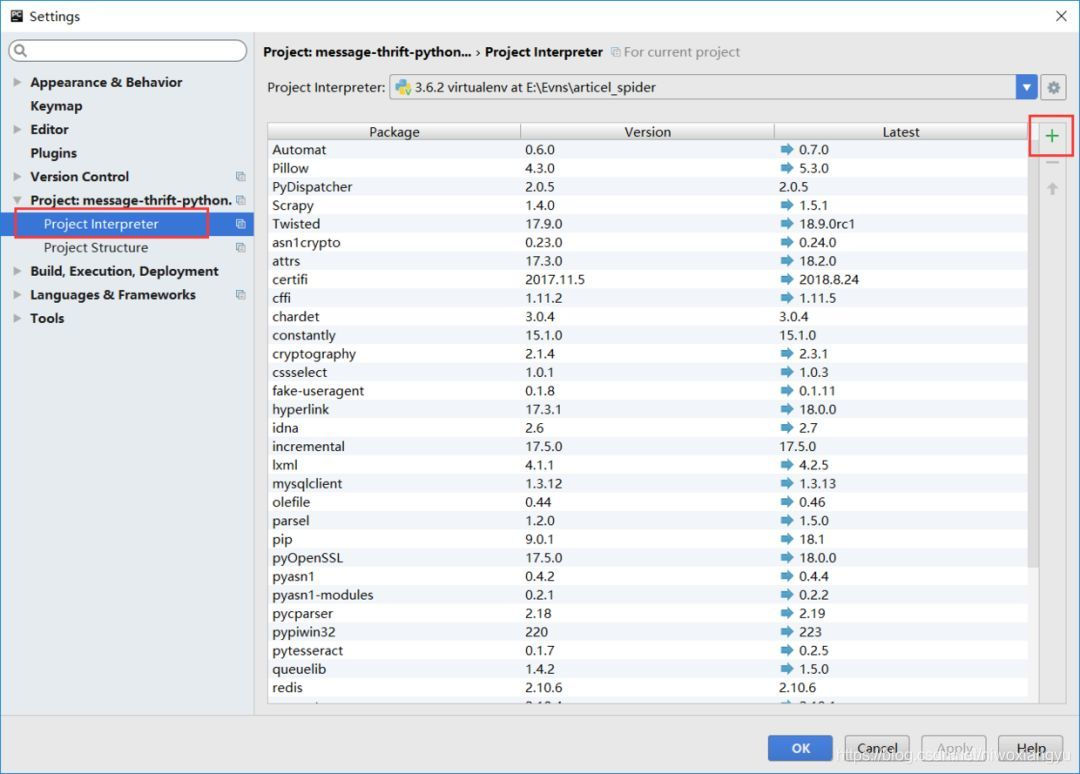This screenshot has height=774, width=1080.
Task: Click the green plus install package icon
Action: pos(1051,136)
